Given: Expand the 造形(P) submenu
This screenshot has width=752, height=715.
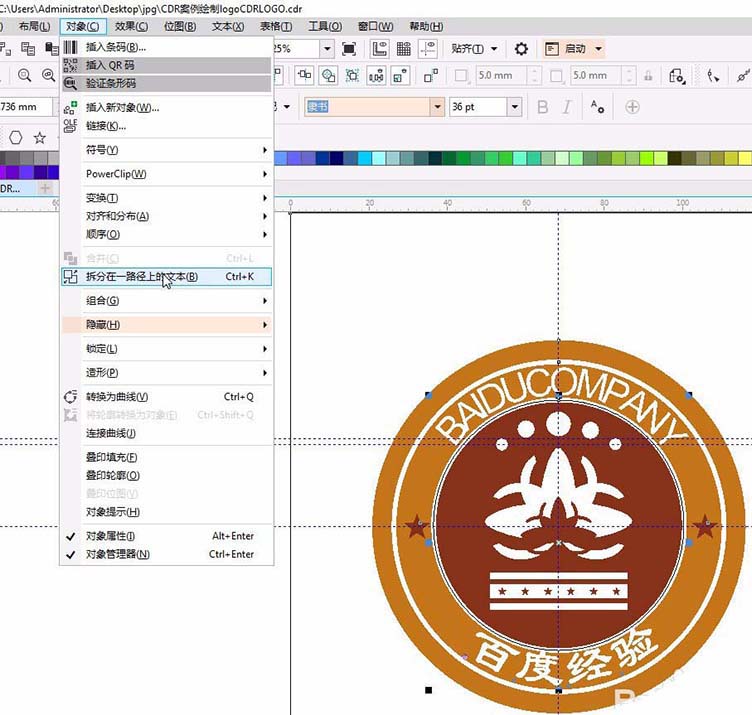Looking at the screenshot, I should pyautogui.click(x=166, y=373).
